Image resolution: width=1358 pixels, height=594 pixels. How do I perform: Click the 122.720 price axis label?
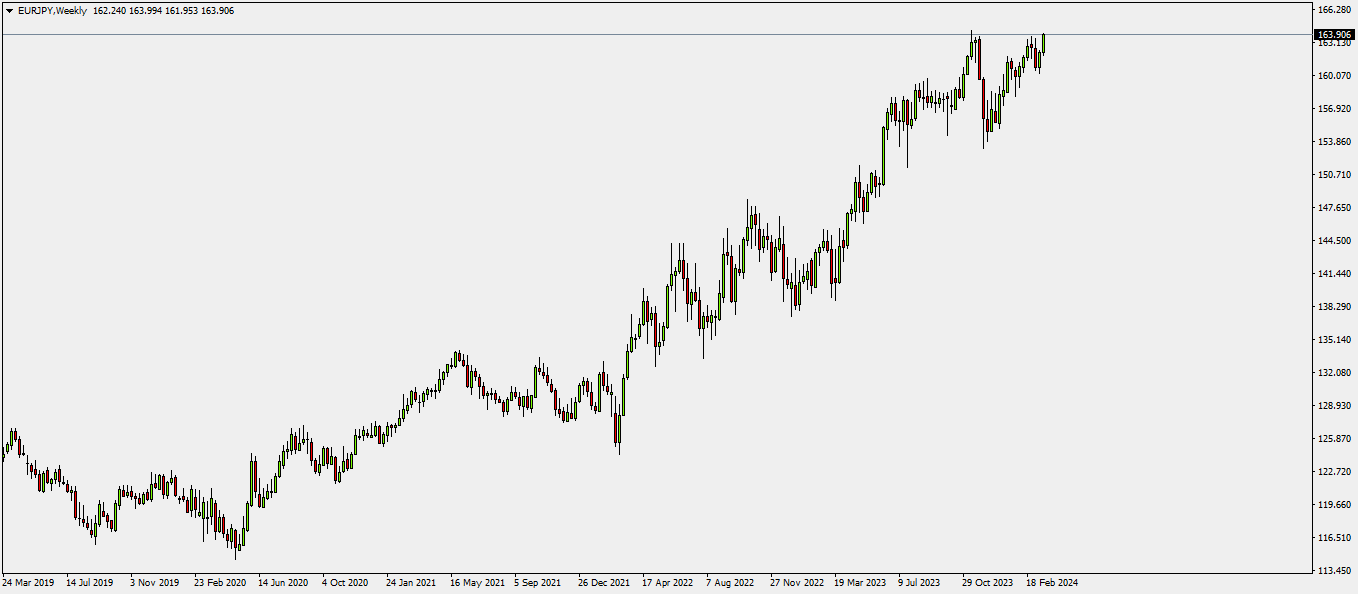click(1335, 472)
